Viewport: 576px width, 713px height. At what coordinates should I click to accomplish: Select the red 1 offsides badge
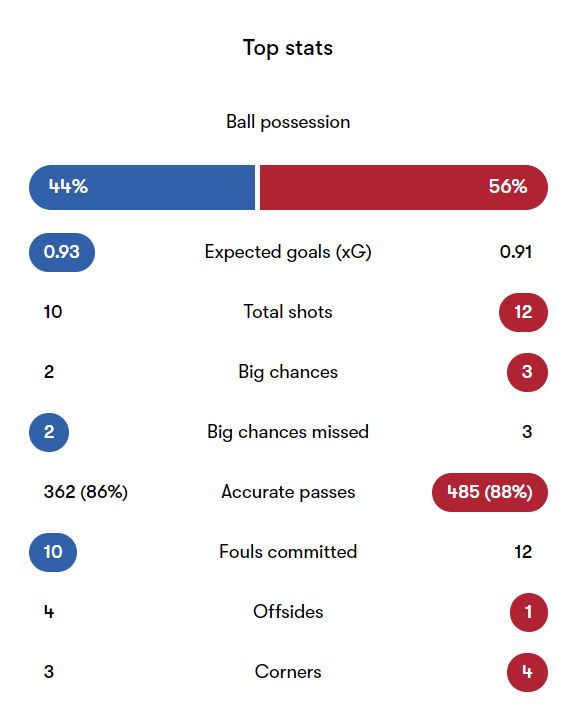pos(529,612)
